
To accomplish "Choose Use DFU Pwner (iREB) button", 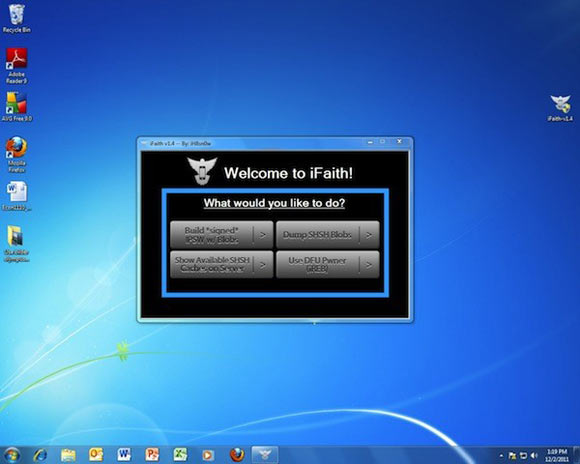I will pyautogui.click(x=327, y=265).
